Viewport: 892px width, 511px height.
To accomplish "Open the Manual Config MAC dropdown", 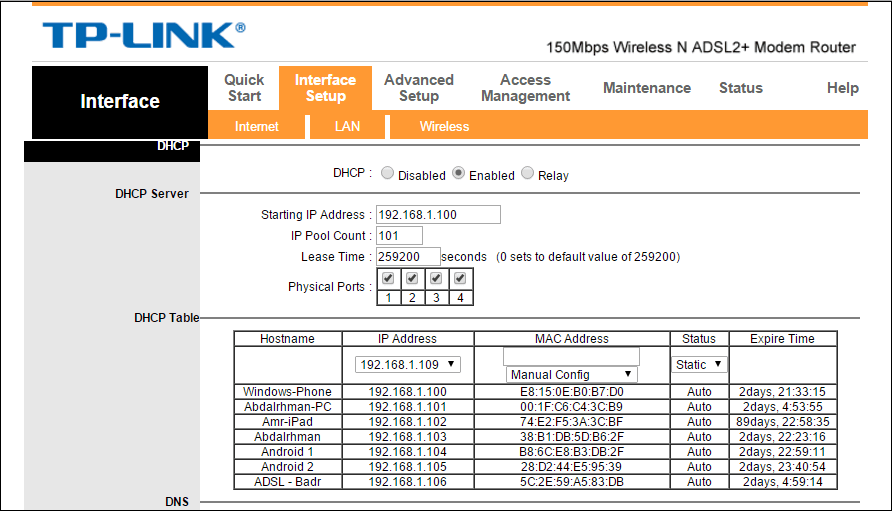I will (x=571, y=374).
